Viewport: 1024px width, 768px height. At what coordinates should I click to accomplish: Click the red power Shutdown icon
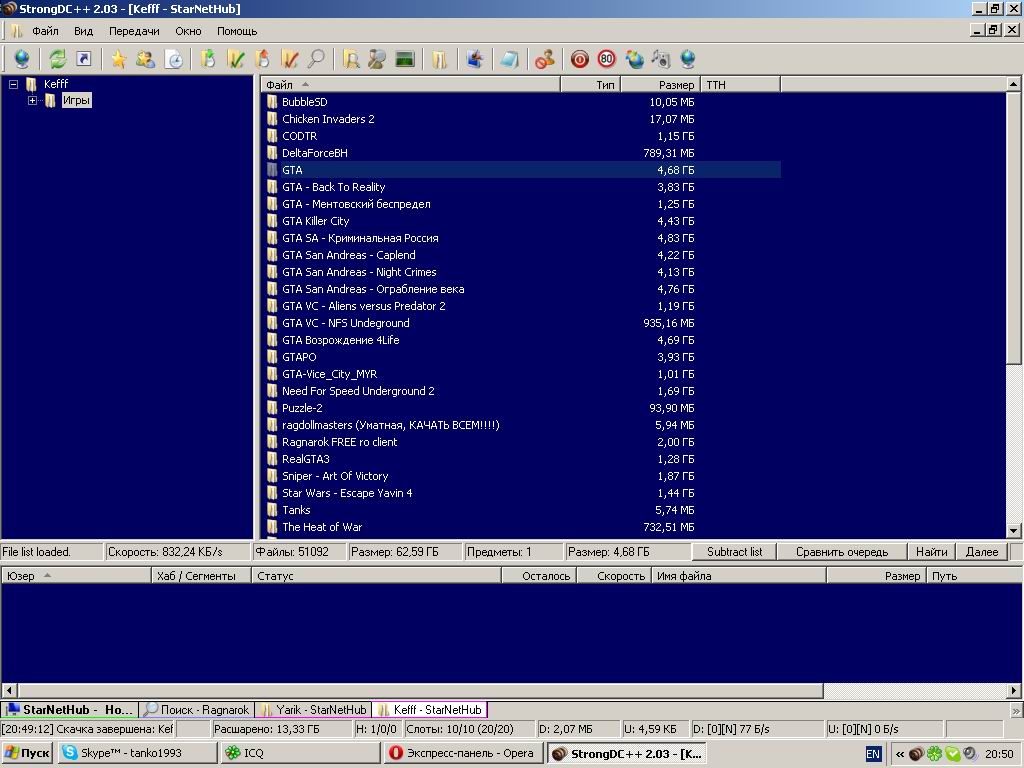[x=579, y=59]
